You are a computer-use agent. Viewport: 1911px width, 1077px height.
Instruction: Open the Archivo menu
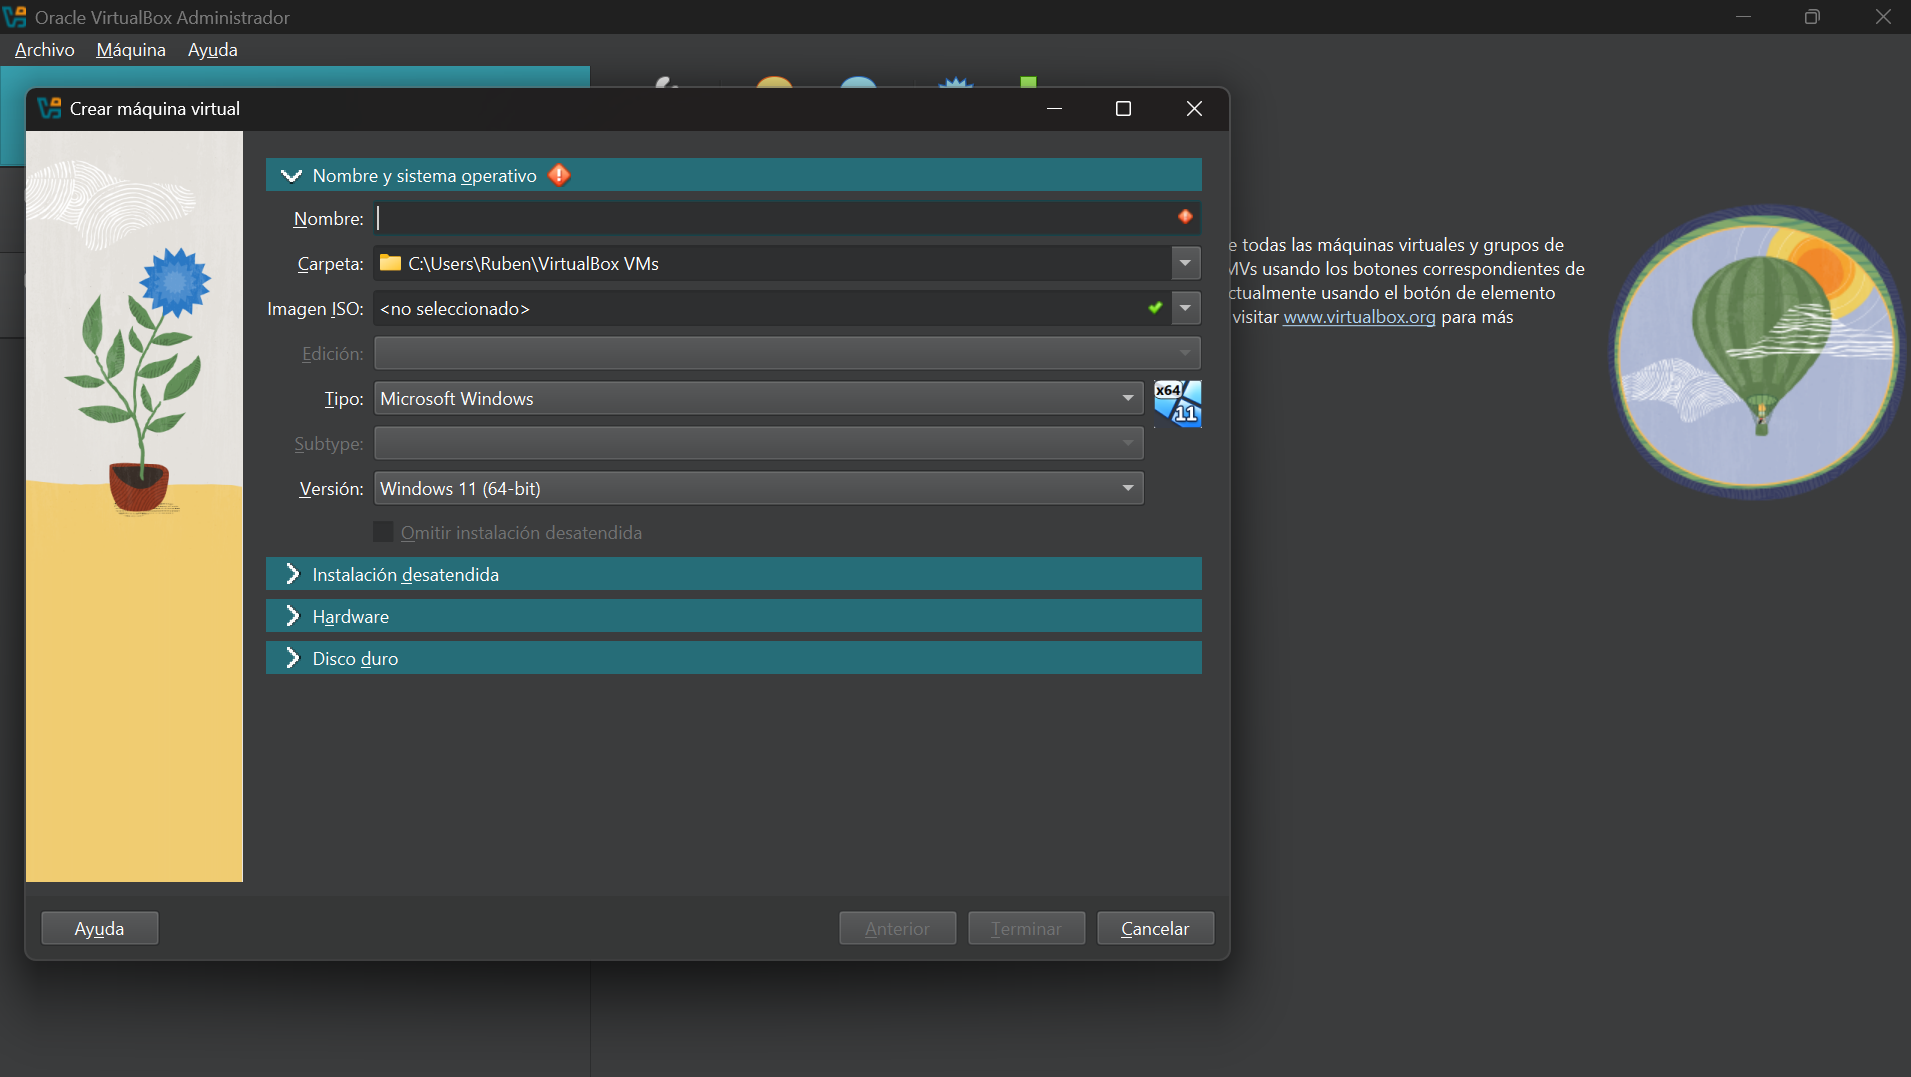(44, 50)
